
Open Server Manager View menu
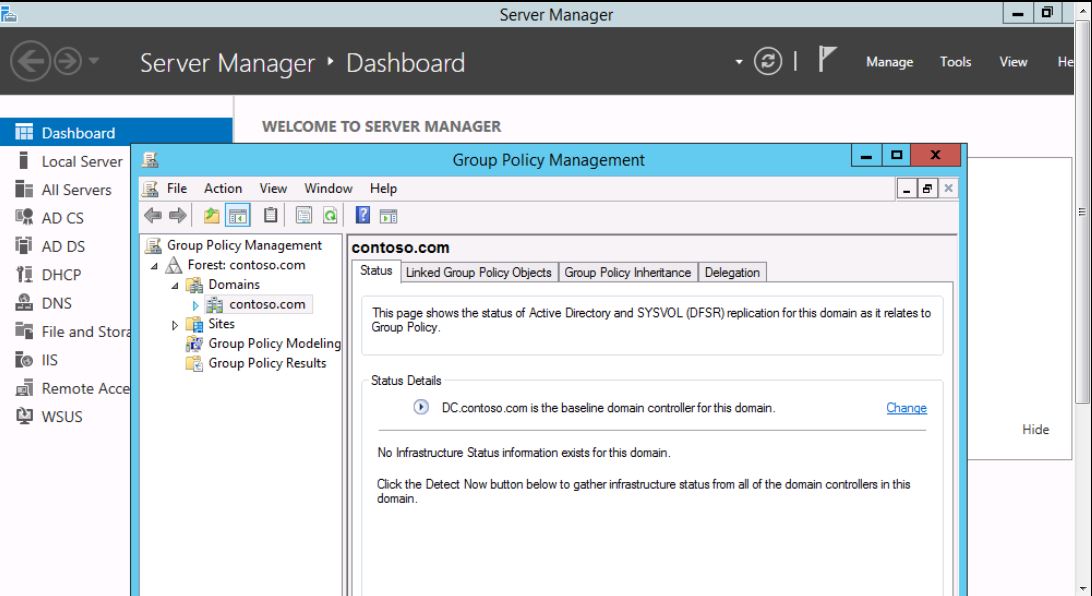point(1013,62)
